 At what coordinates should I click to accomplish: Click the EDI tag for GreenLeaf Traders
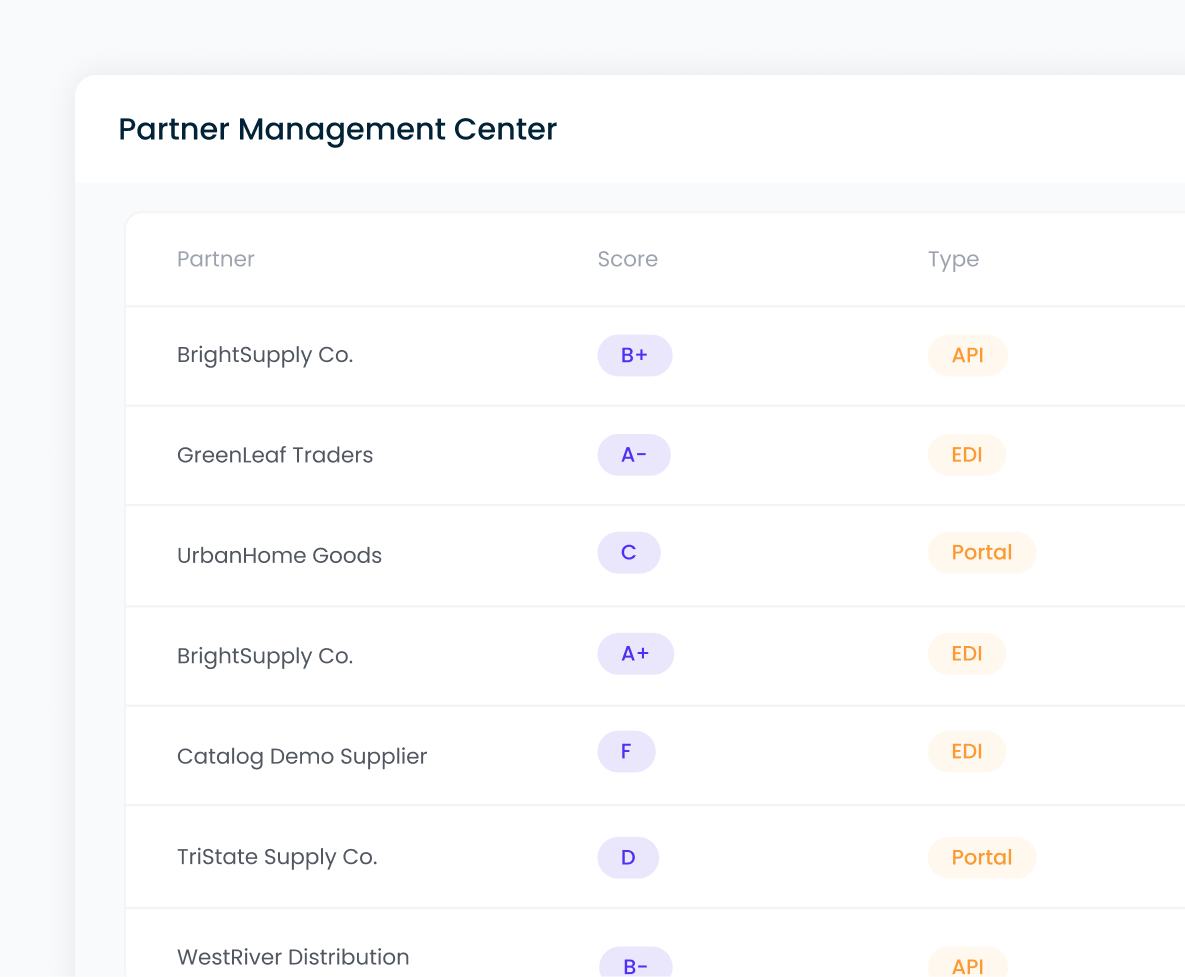[967, 455]
